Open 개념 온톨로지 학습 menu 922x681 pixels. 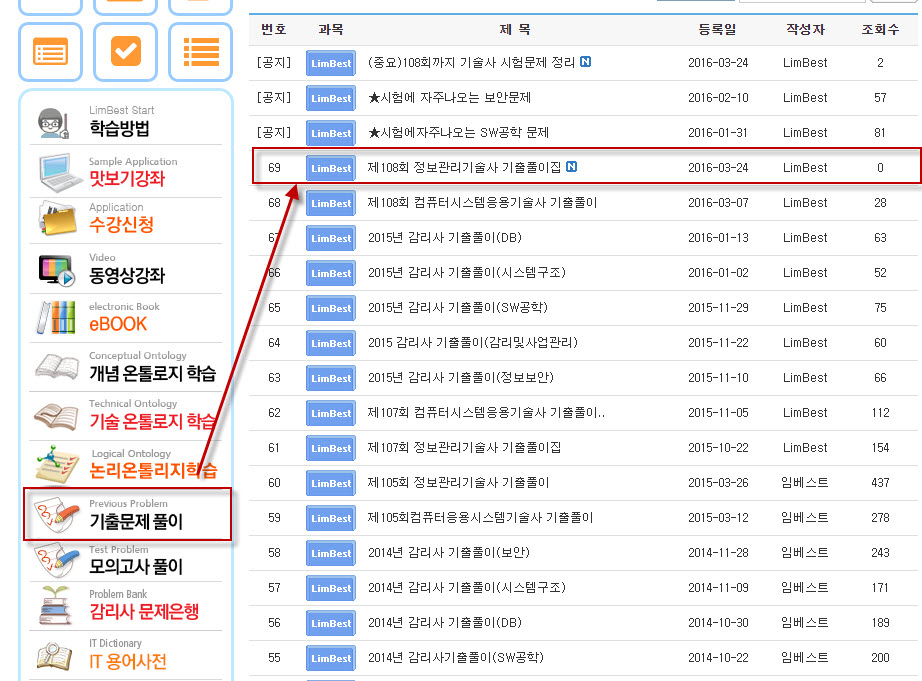click(152, 373)
